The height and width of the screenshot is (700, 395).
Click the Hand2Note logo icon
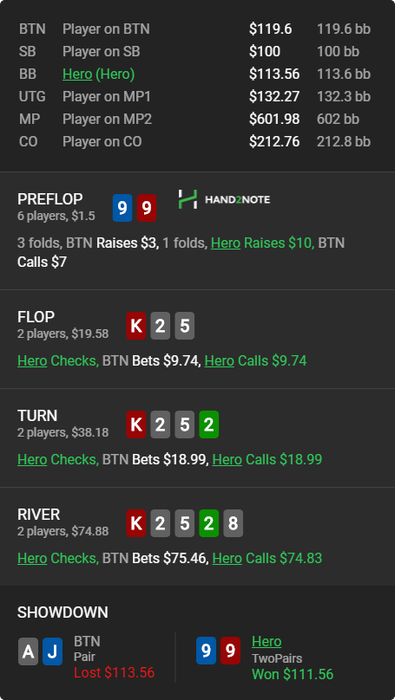pyautogui.click(x=187, y=199)
